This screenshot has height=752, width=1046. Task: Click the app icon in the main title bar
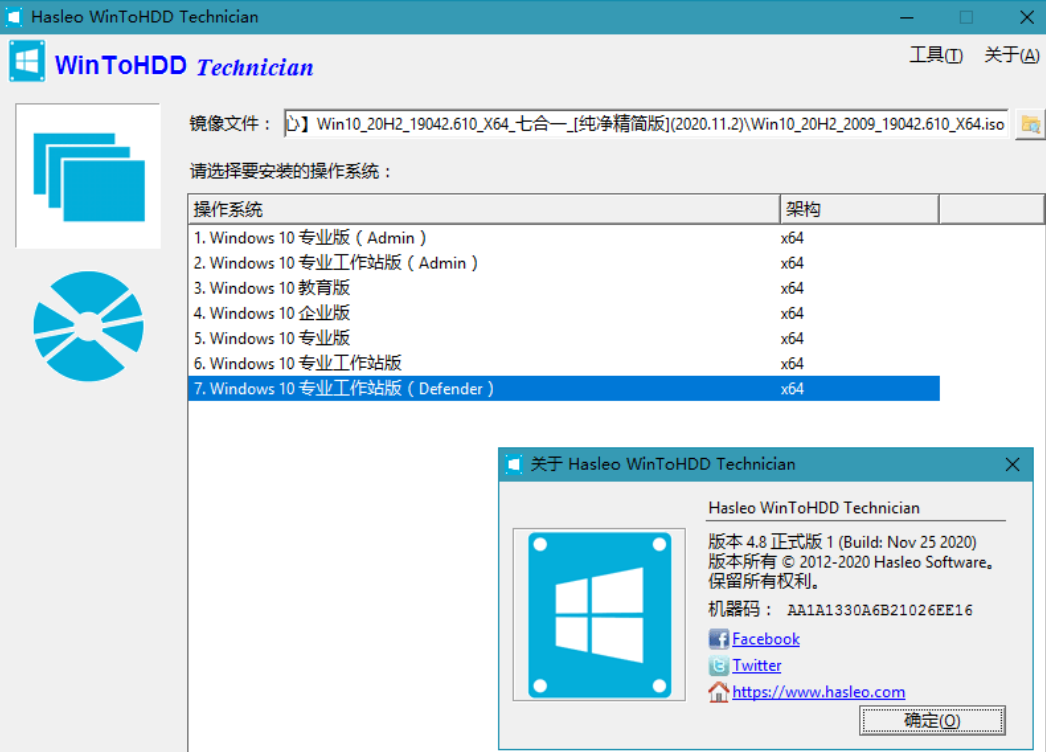coord(13,17)
